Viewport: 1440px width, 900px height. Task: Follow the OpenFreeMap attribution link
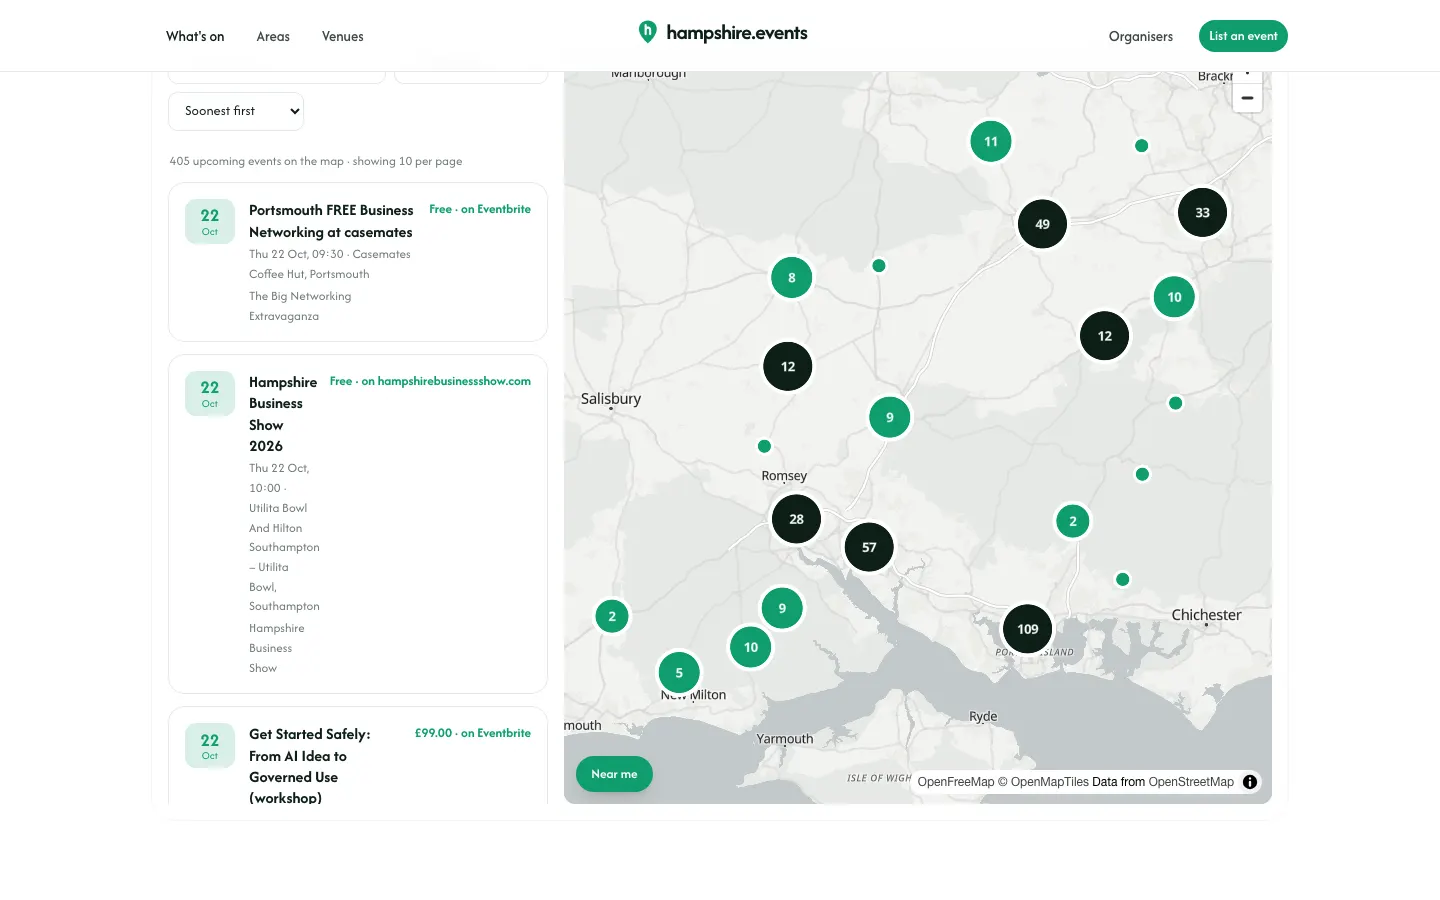(x=956, y=782)
